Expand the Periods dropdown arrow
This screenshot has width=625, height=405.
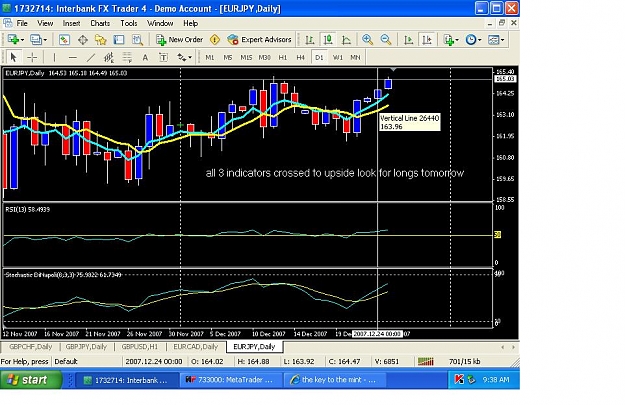479,40
